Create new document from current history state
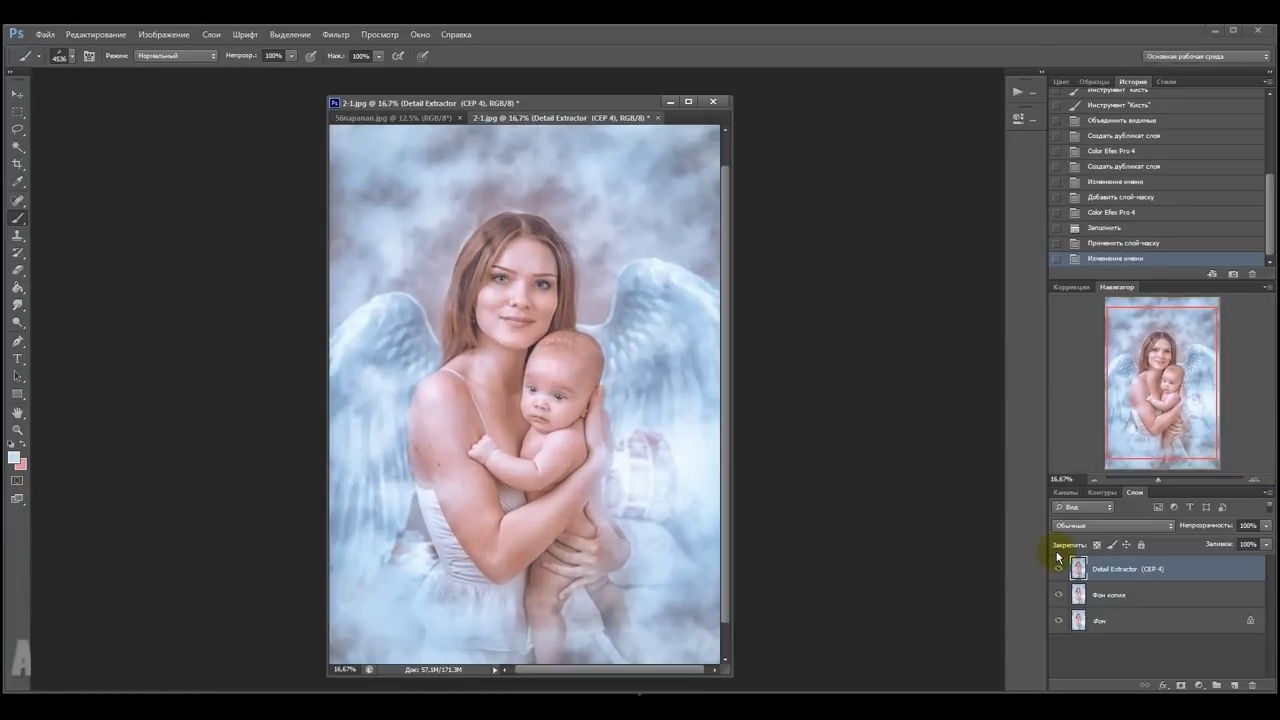Viewport: 1280px width, 720px height. tap(1212, 274)
